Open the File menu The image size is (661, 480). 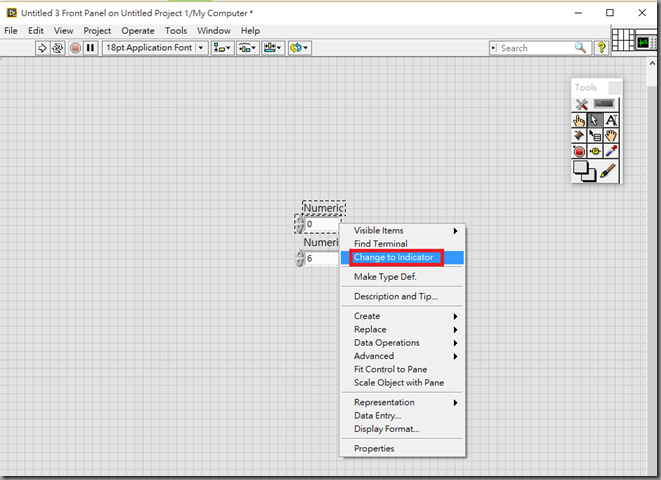click(11, 31)
